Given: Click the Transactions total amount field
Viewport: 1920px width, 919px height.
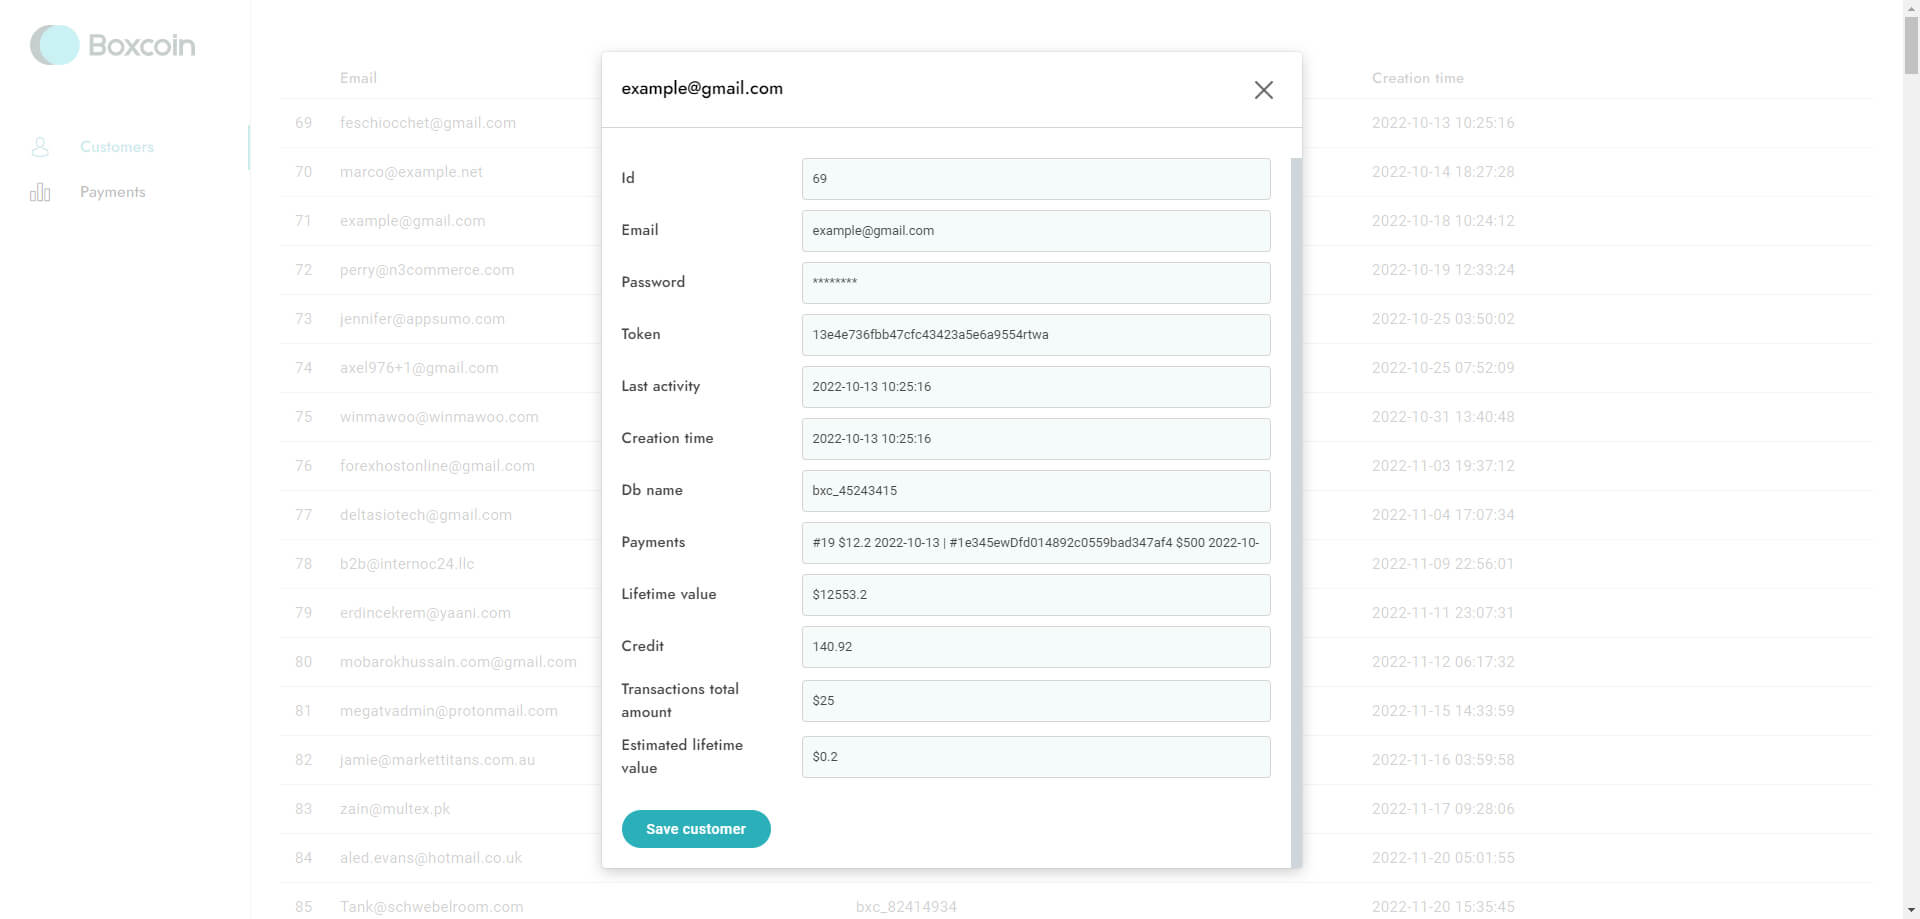Looking at the screenshot, I should [1035, 701].
